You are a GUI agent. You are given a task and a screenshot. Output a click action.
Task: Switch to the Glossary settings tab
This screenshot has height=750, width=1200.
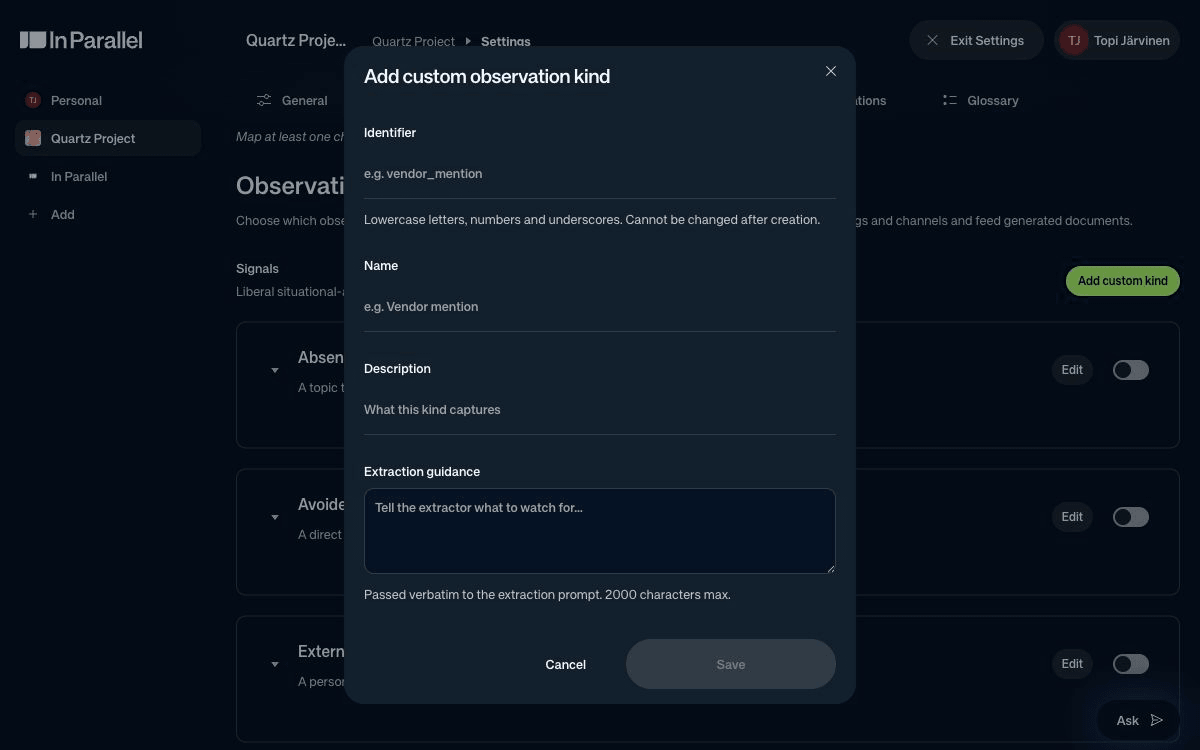(x=980, y=100)
